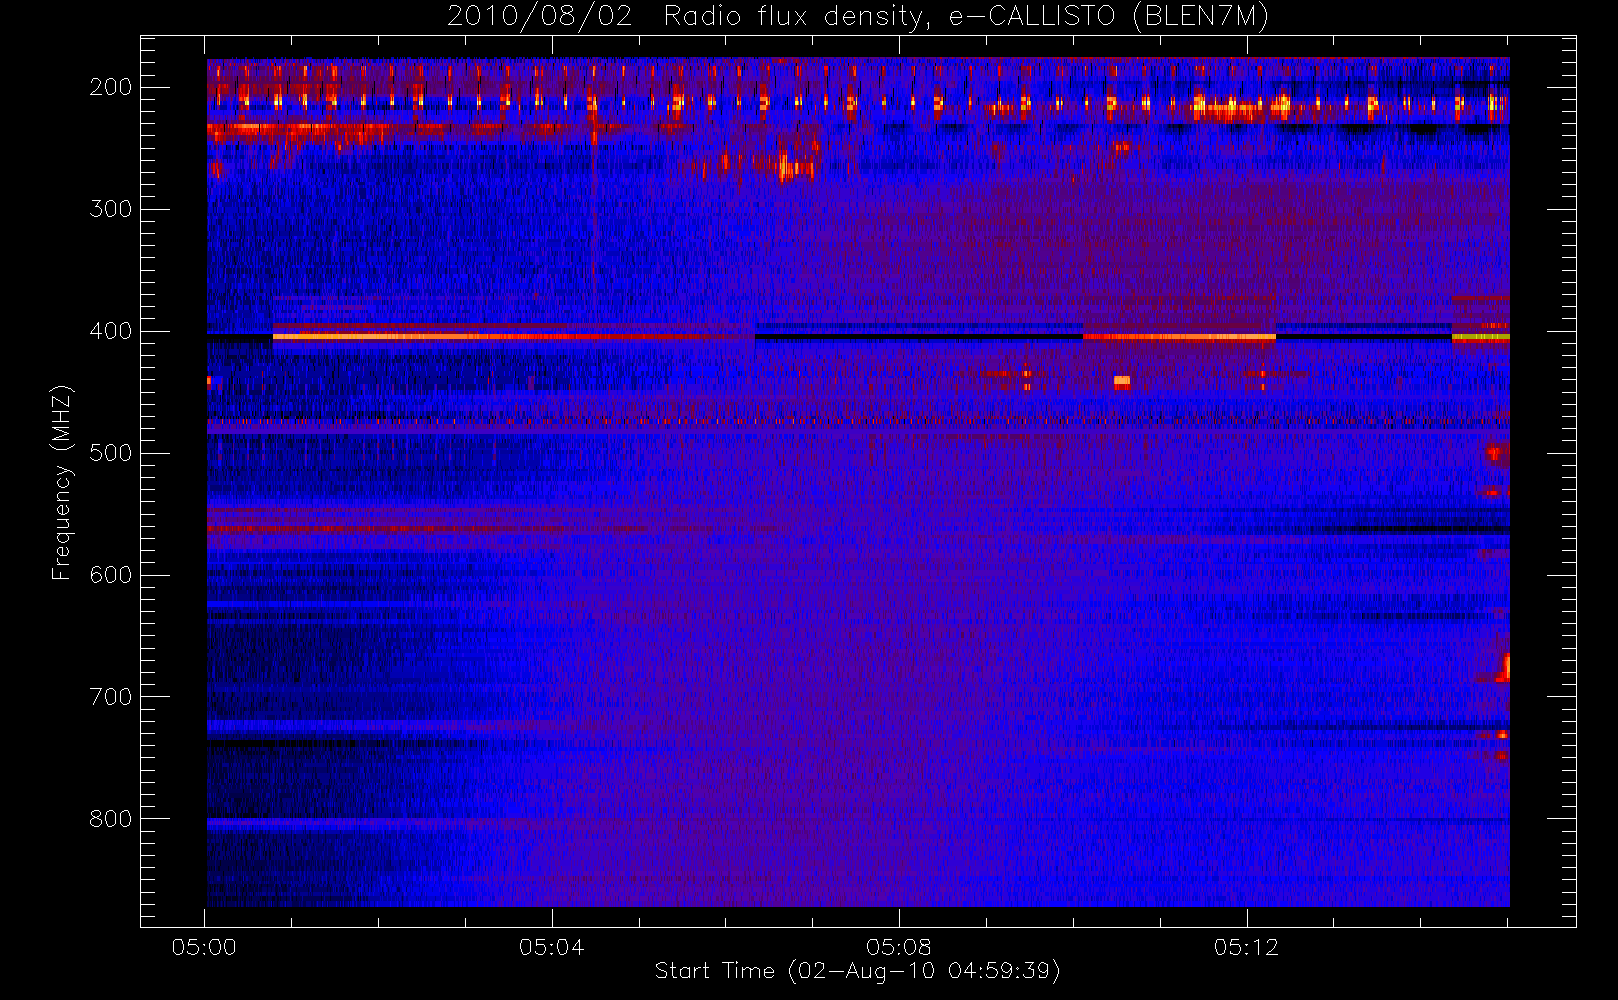Click the 'Frequency (MHZ)' y-axis label

[x=62, y=482]
